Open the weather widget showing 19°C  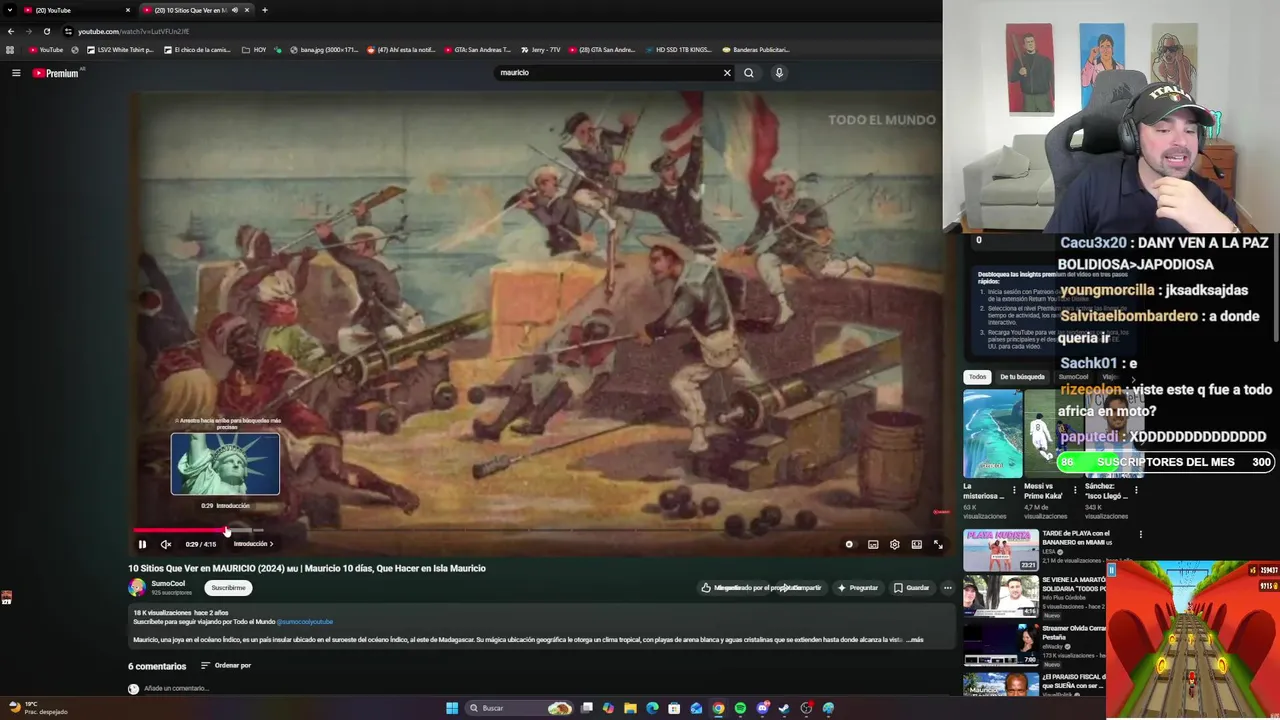38,708
